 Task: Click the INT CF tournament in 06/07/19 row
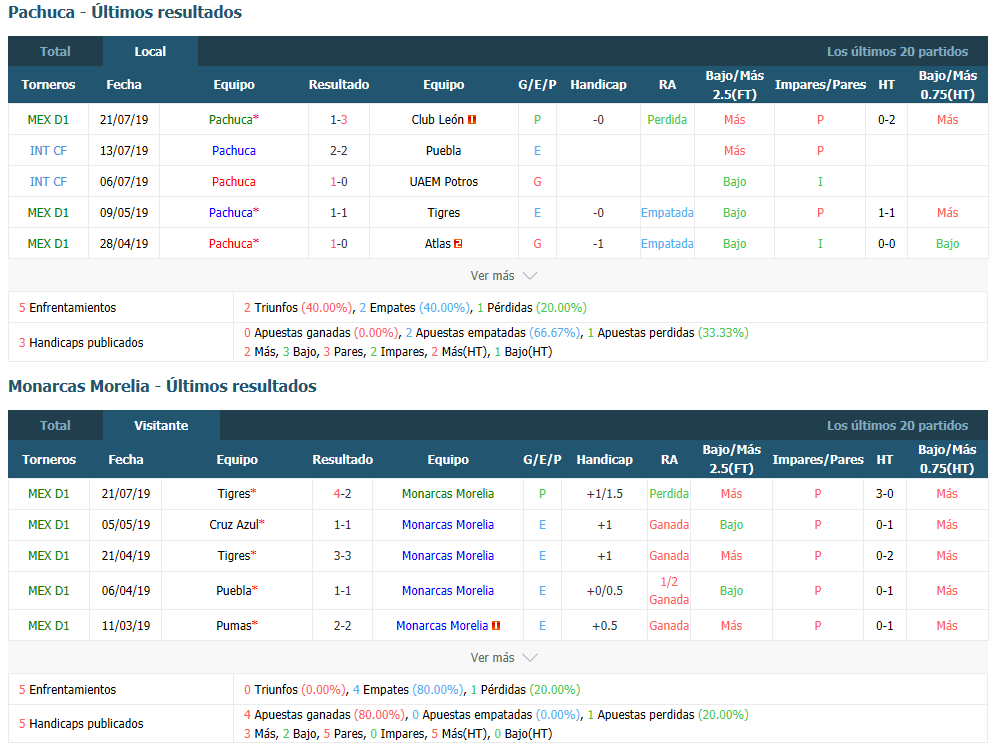pyautogui.click(x=48, y=181)
